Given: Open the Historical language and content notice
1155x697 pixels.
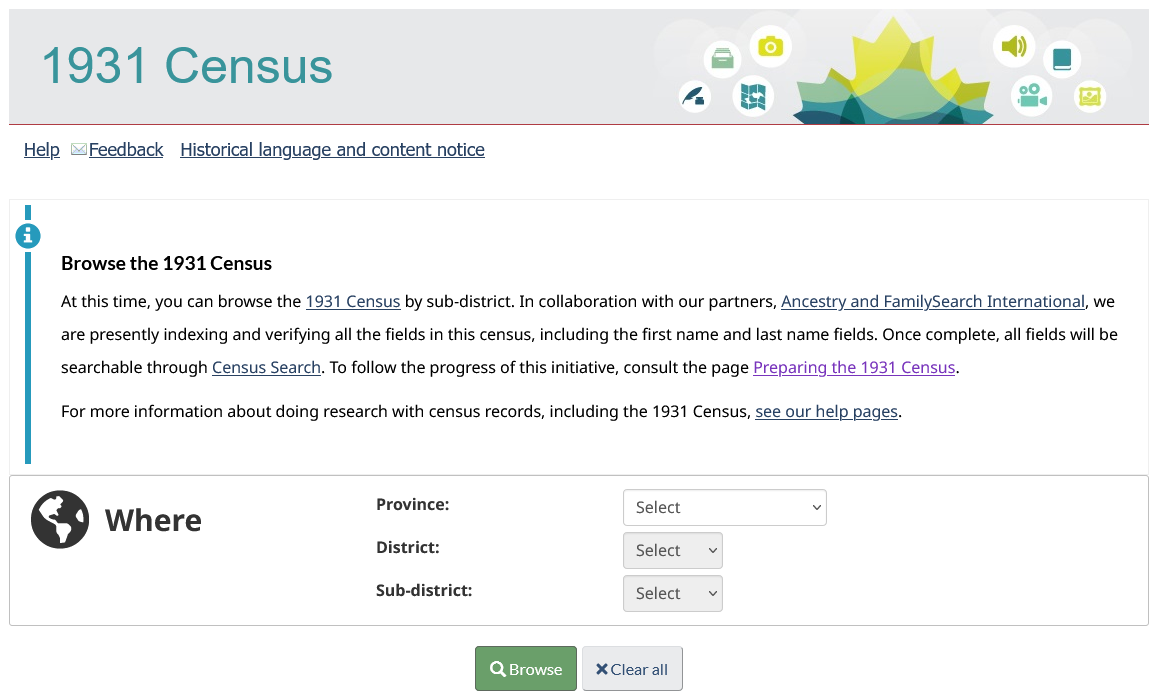Looking at the screenshot, I should 332,149.
